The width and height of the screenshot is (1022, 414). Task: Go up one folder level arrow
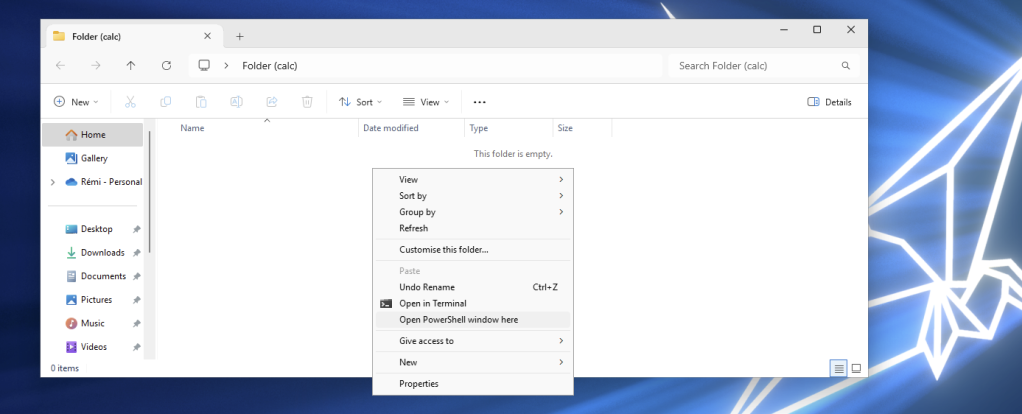(131, 65)
